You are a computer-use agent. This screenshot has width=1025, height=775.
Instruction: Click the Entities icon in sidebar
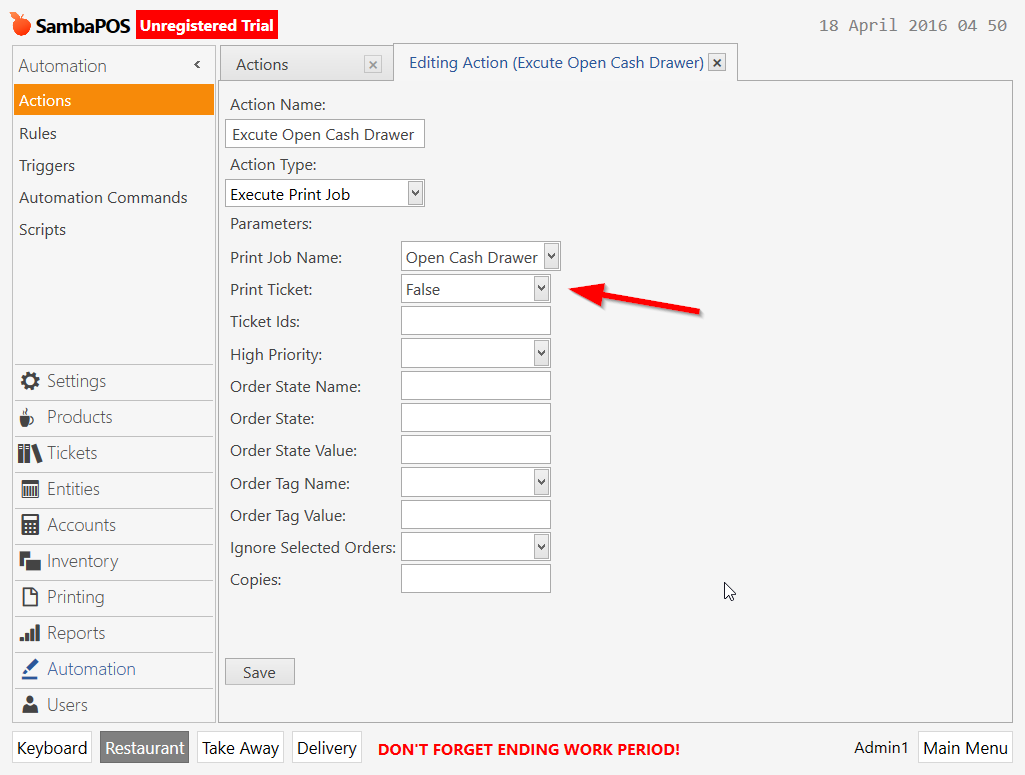point(30,489)
